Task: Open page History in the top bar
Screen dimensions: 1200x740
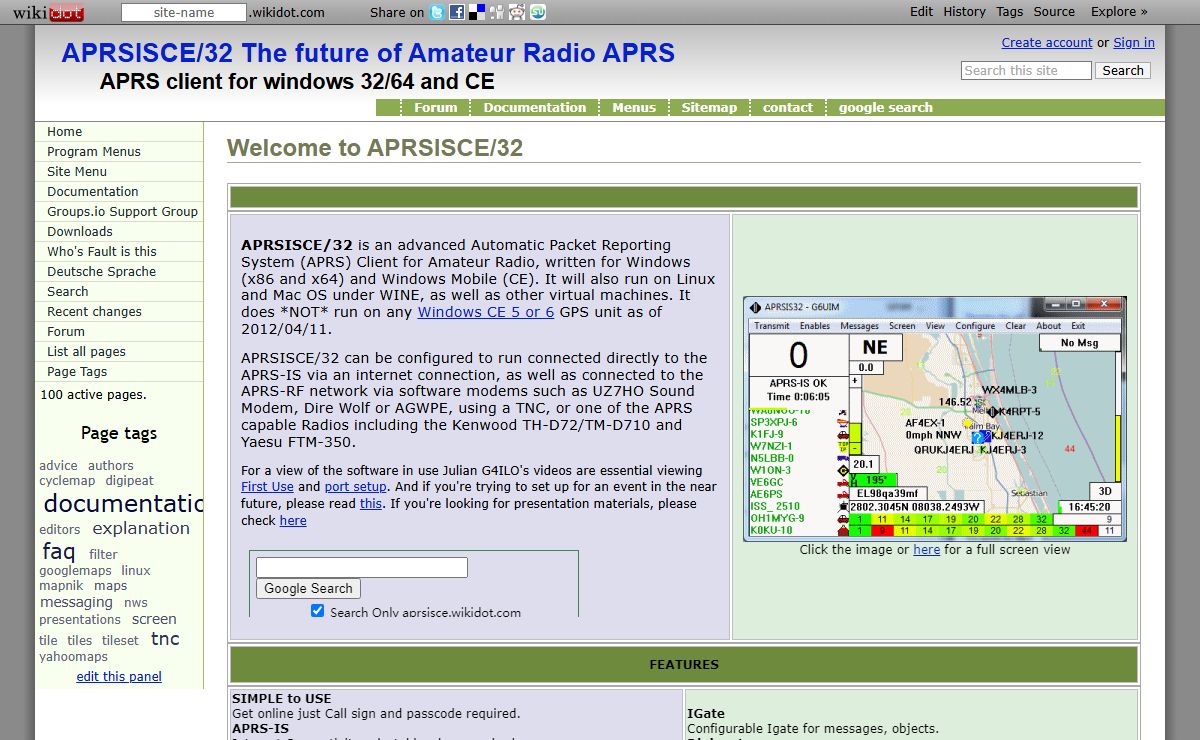Action: click(964, 12)
